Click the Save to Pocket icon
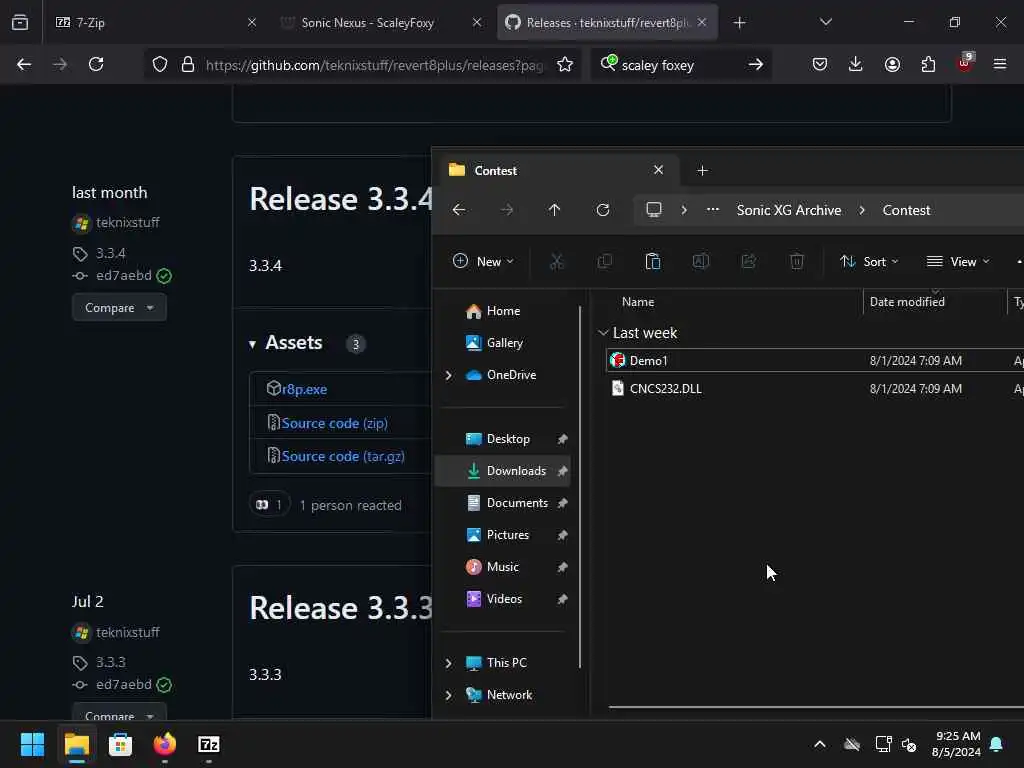The image size is (1024, 768). click(x=820, y=64)
